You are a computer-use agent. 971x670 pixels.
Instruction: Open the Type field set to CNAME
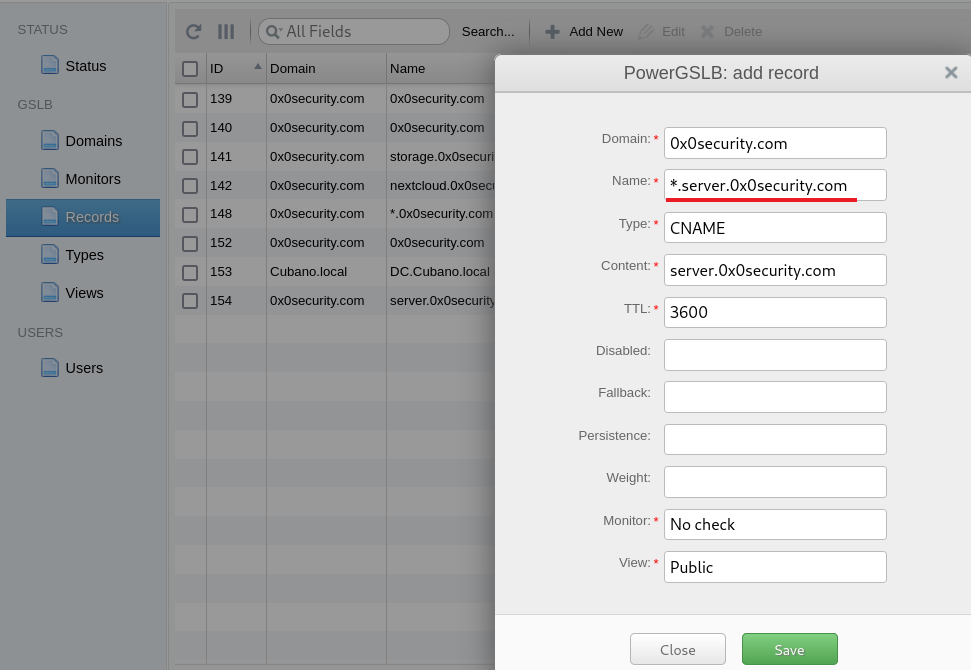point(775,228)
